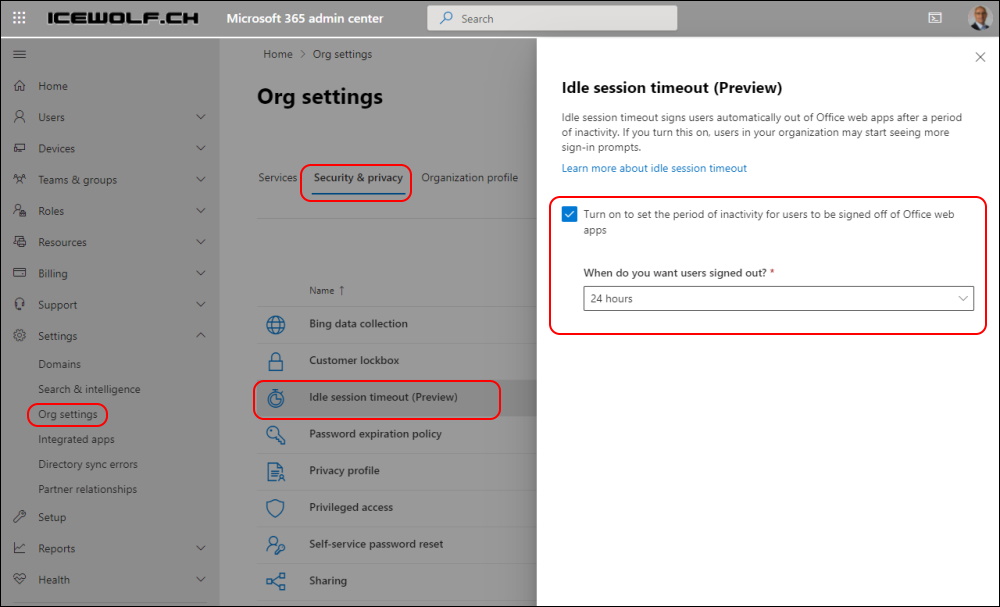This screenshot has width=1000, height=607.
Task: Open Partner relationships in sidebar
Action: 87,489
